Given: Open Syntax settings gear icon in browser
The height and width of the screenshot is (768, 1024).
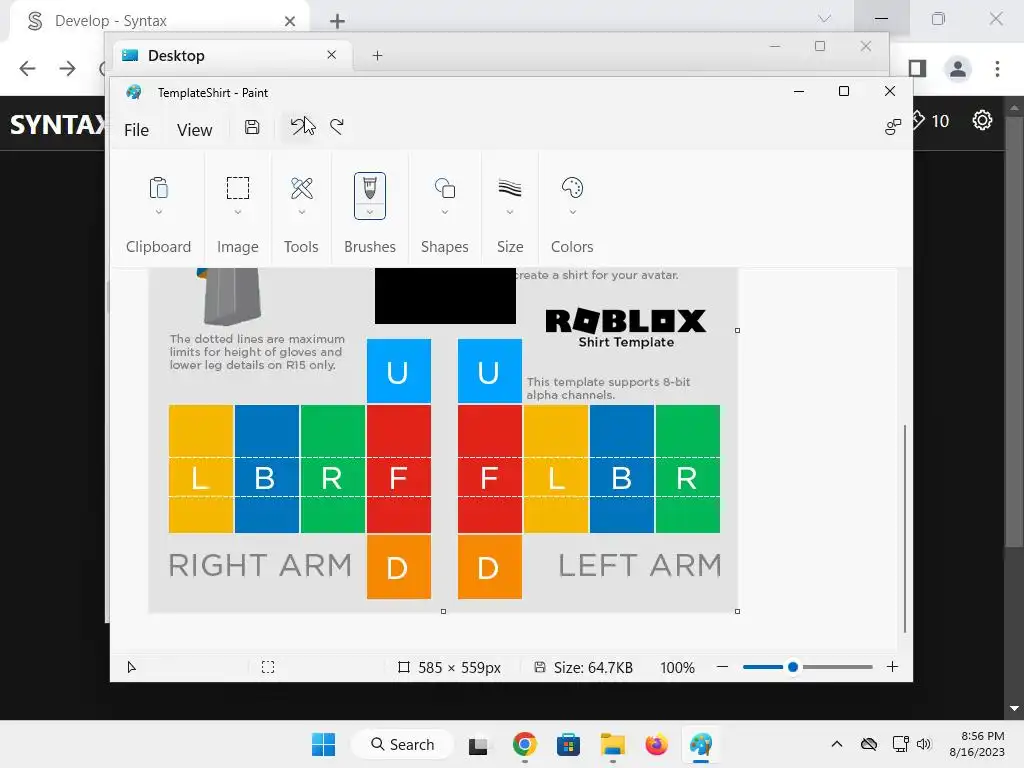Looking at the screenshot, I should [x=982, y=120].
